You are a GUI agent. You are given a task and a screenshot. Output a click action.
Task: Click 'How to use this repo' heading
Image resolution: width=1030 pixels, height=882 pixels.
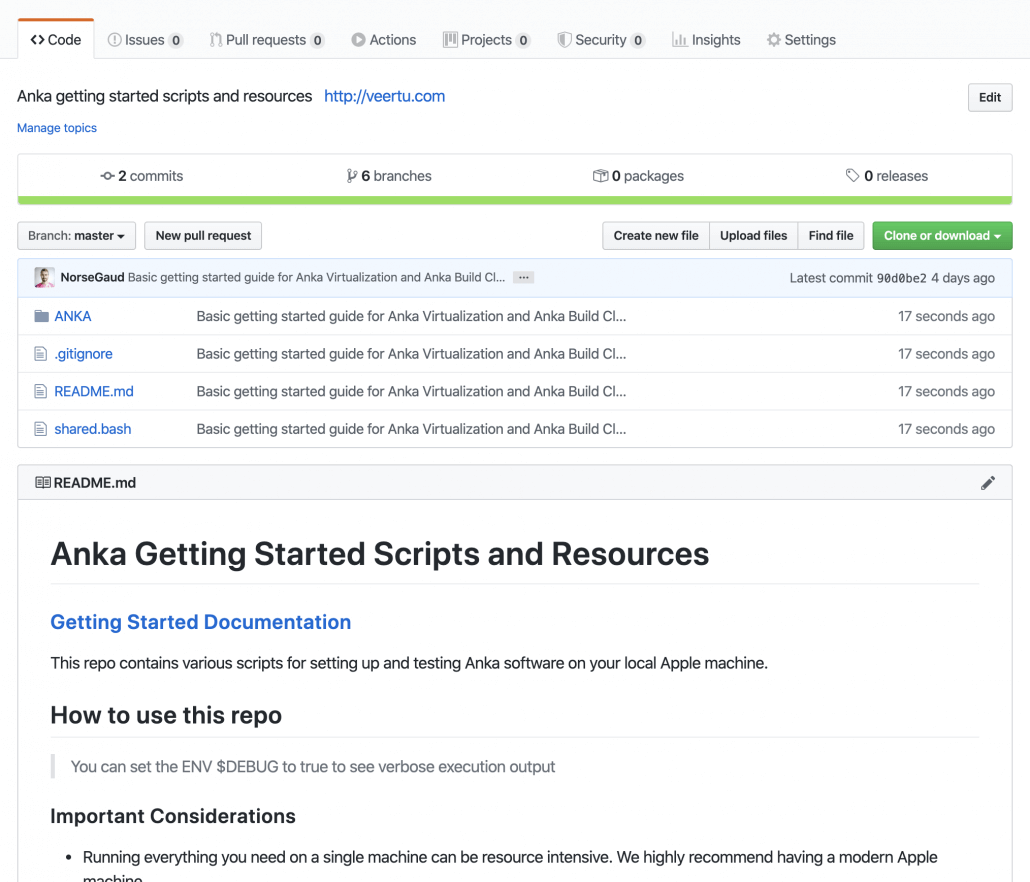166,715
